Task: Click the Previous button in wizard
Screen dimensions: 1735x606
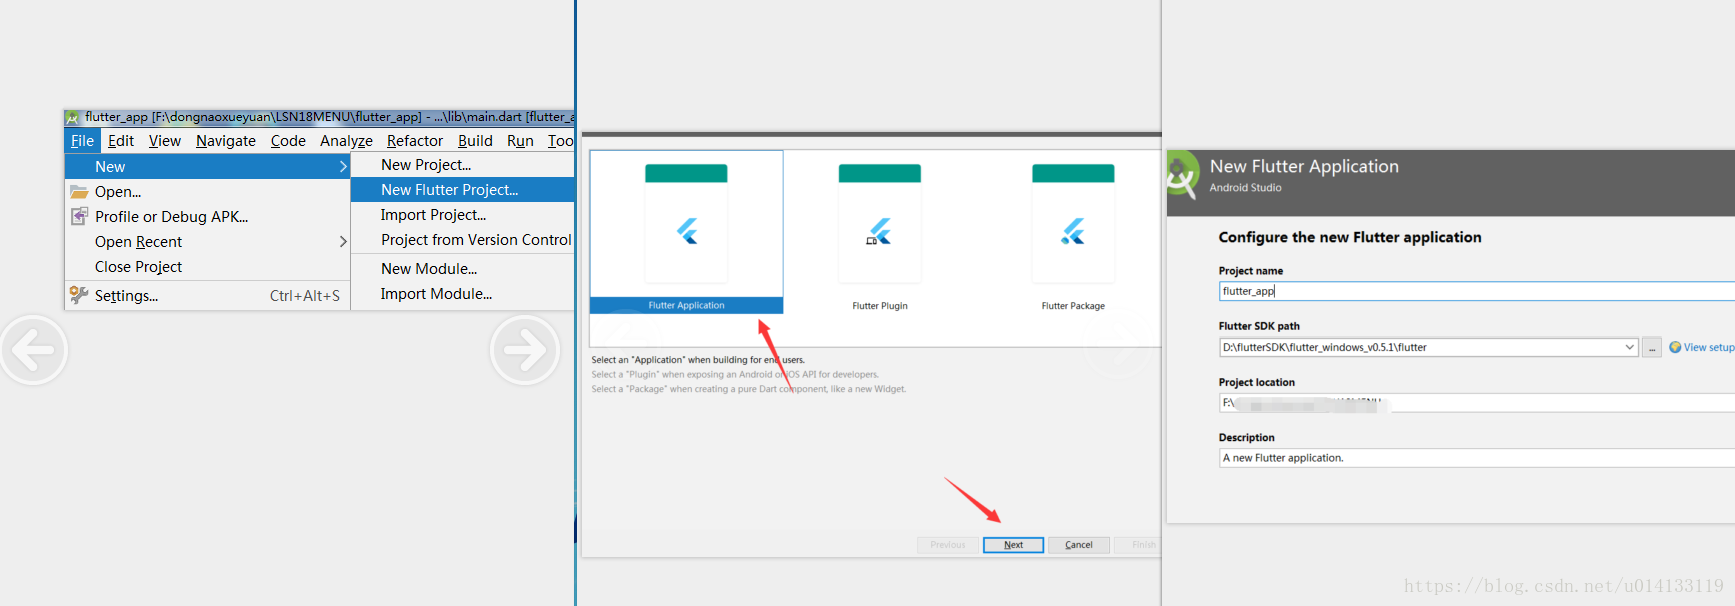Action: pyautogui.click(x=947, y=545)
